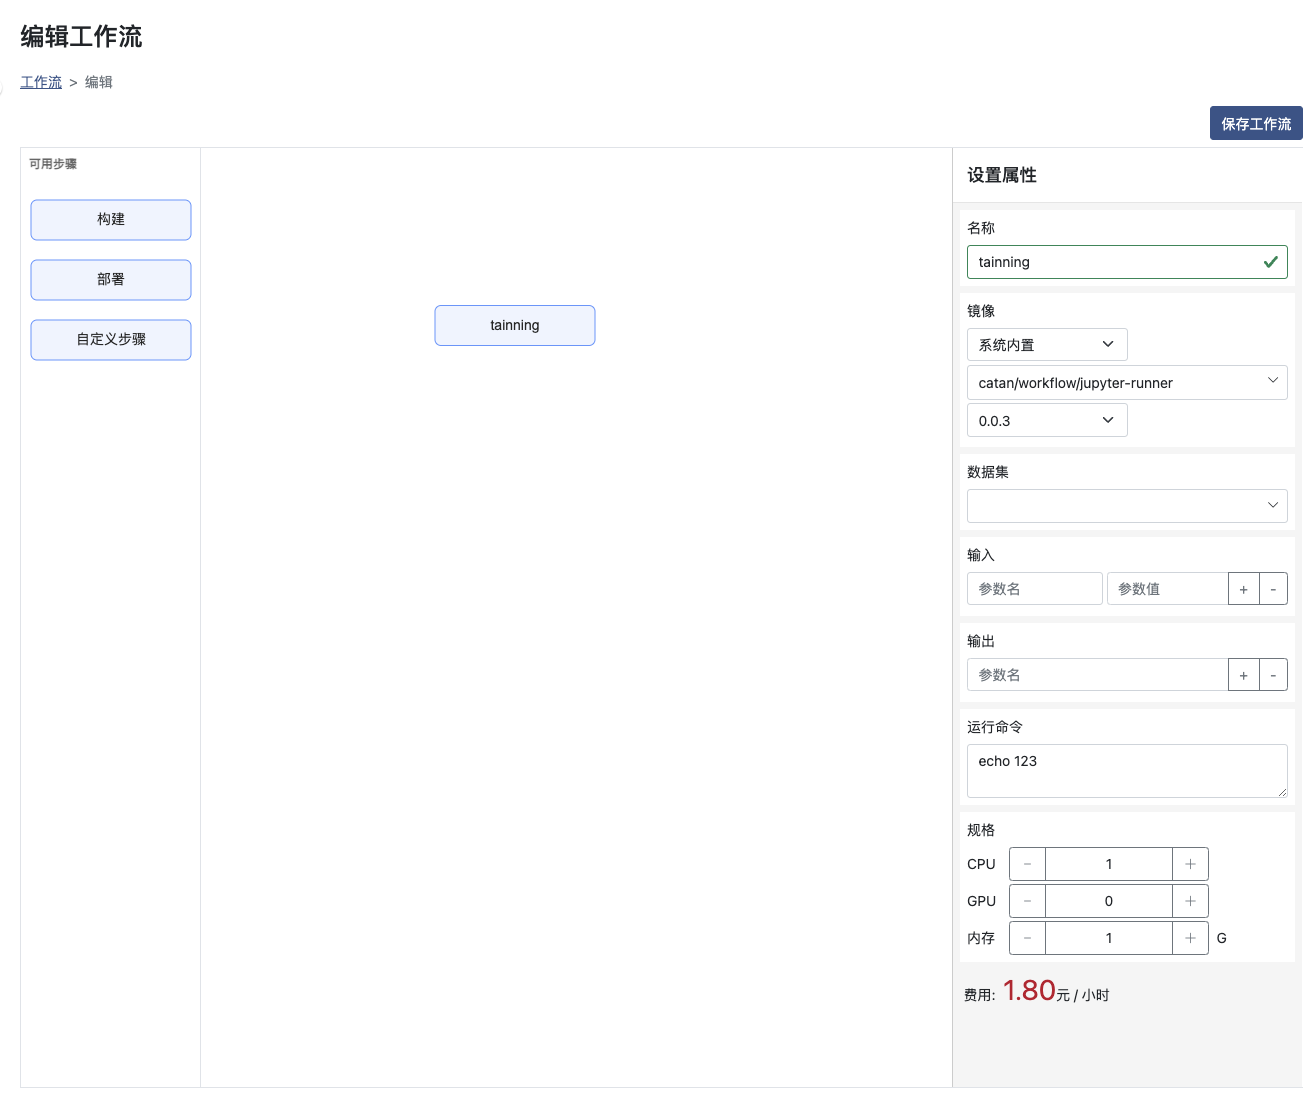This screenshot has width=1311, height=1093.
Task: Open the 0.0.3 version dropdown
Action: tap(1046, 421)
